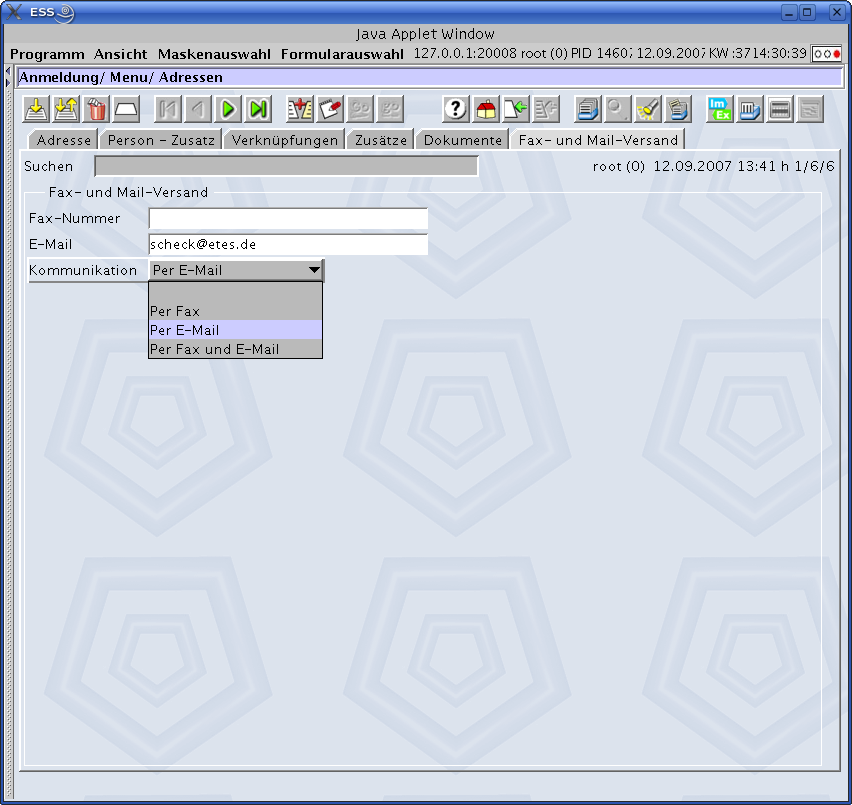
Task: Jump to last record with green skip arrow
Action: 259,110
